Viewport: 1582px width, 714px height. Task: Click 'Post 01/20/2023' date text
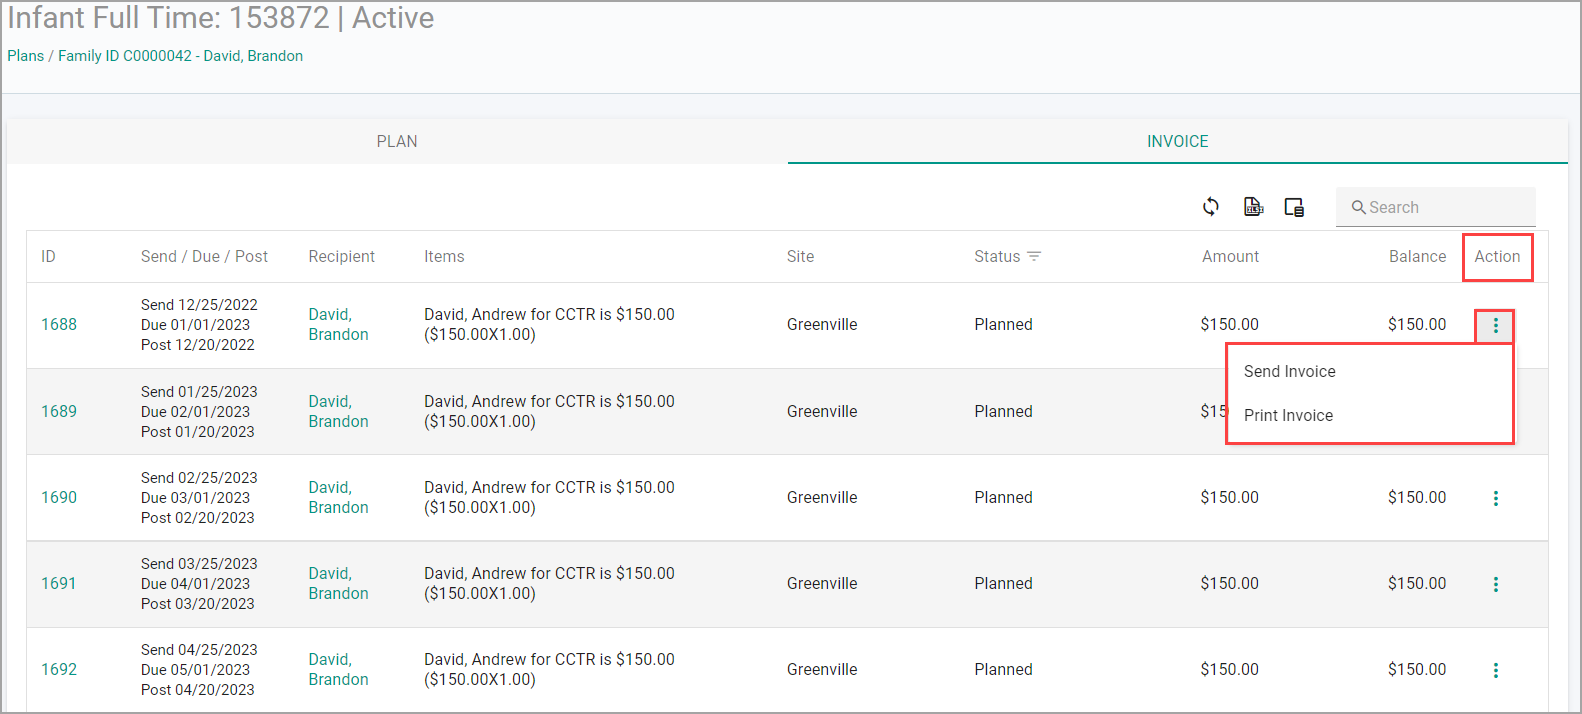pos(198,432)
